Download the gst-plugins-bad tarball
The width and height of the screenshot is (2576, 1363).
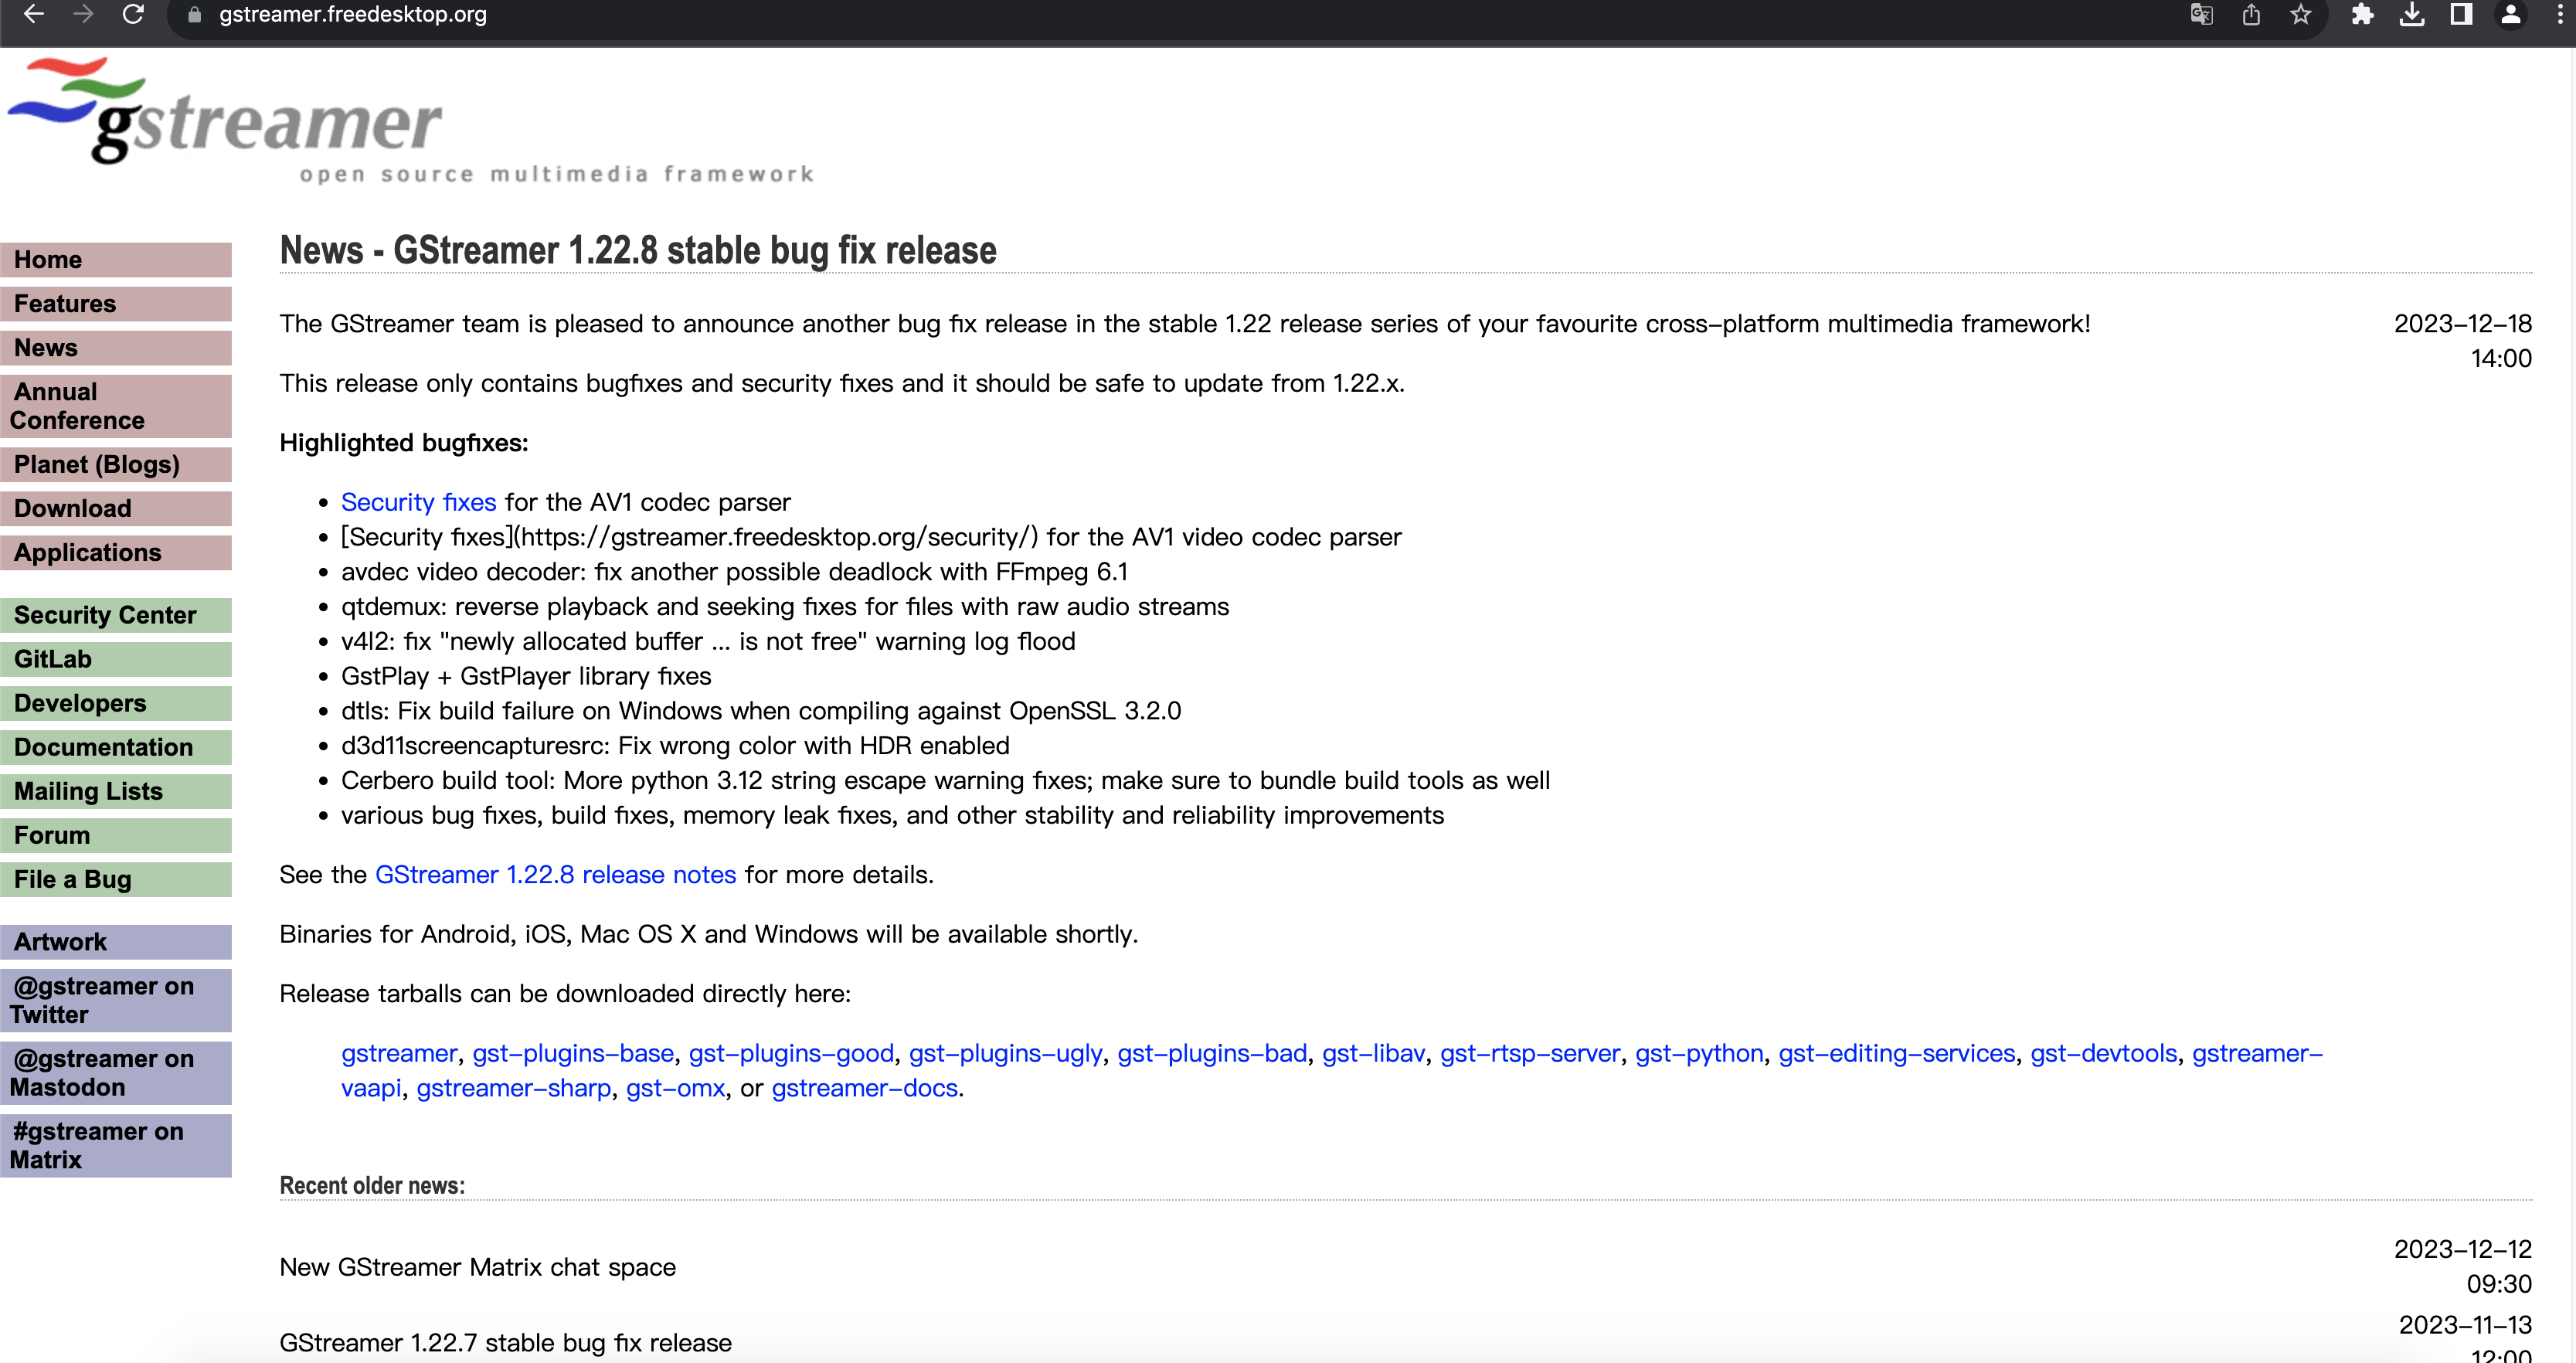pyautogui.click(x=1212, y=1054)
